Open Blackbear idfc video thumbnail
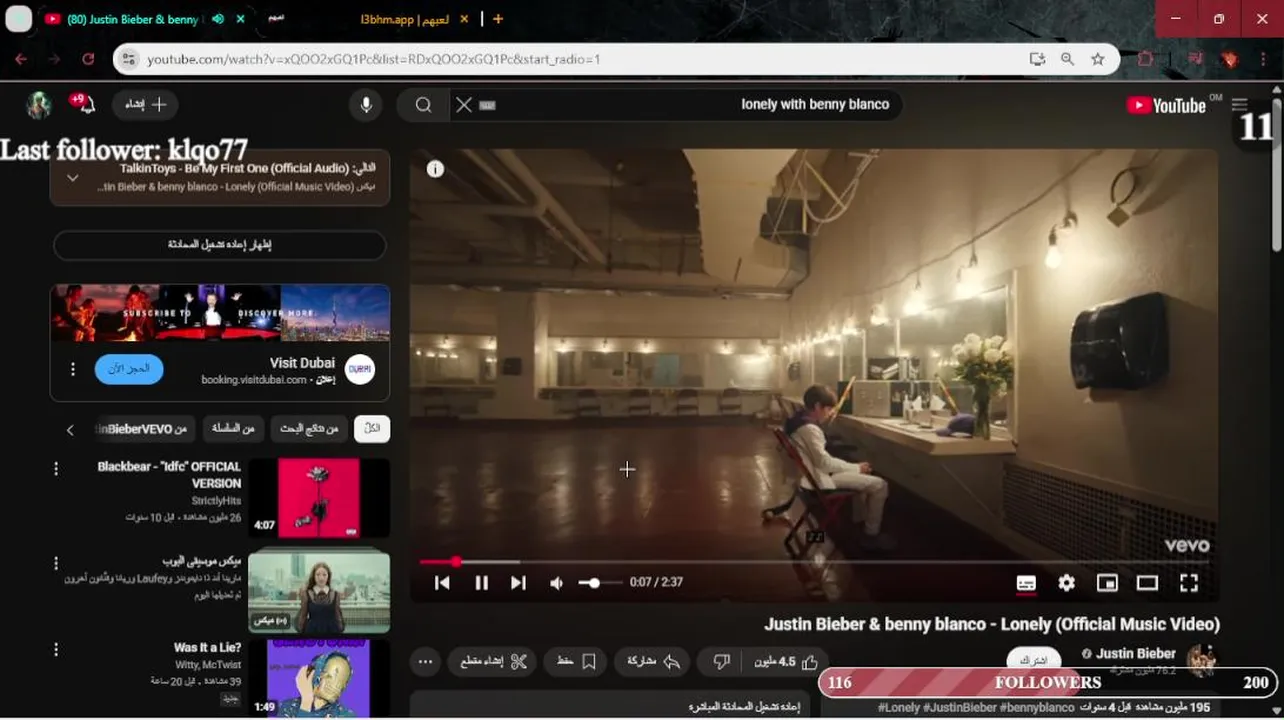1284x720 pixels. [x=319, y=498]
